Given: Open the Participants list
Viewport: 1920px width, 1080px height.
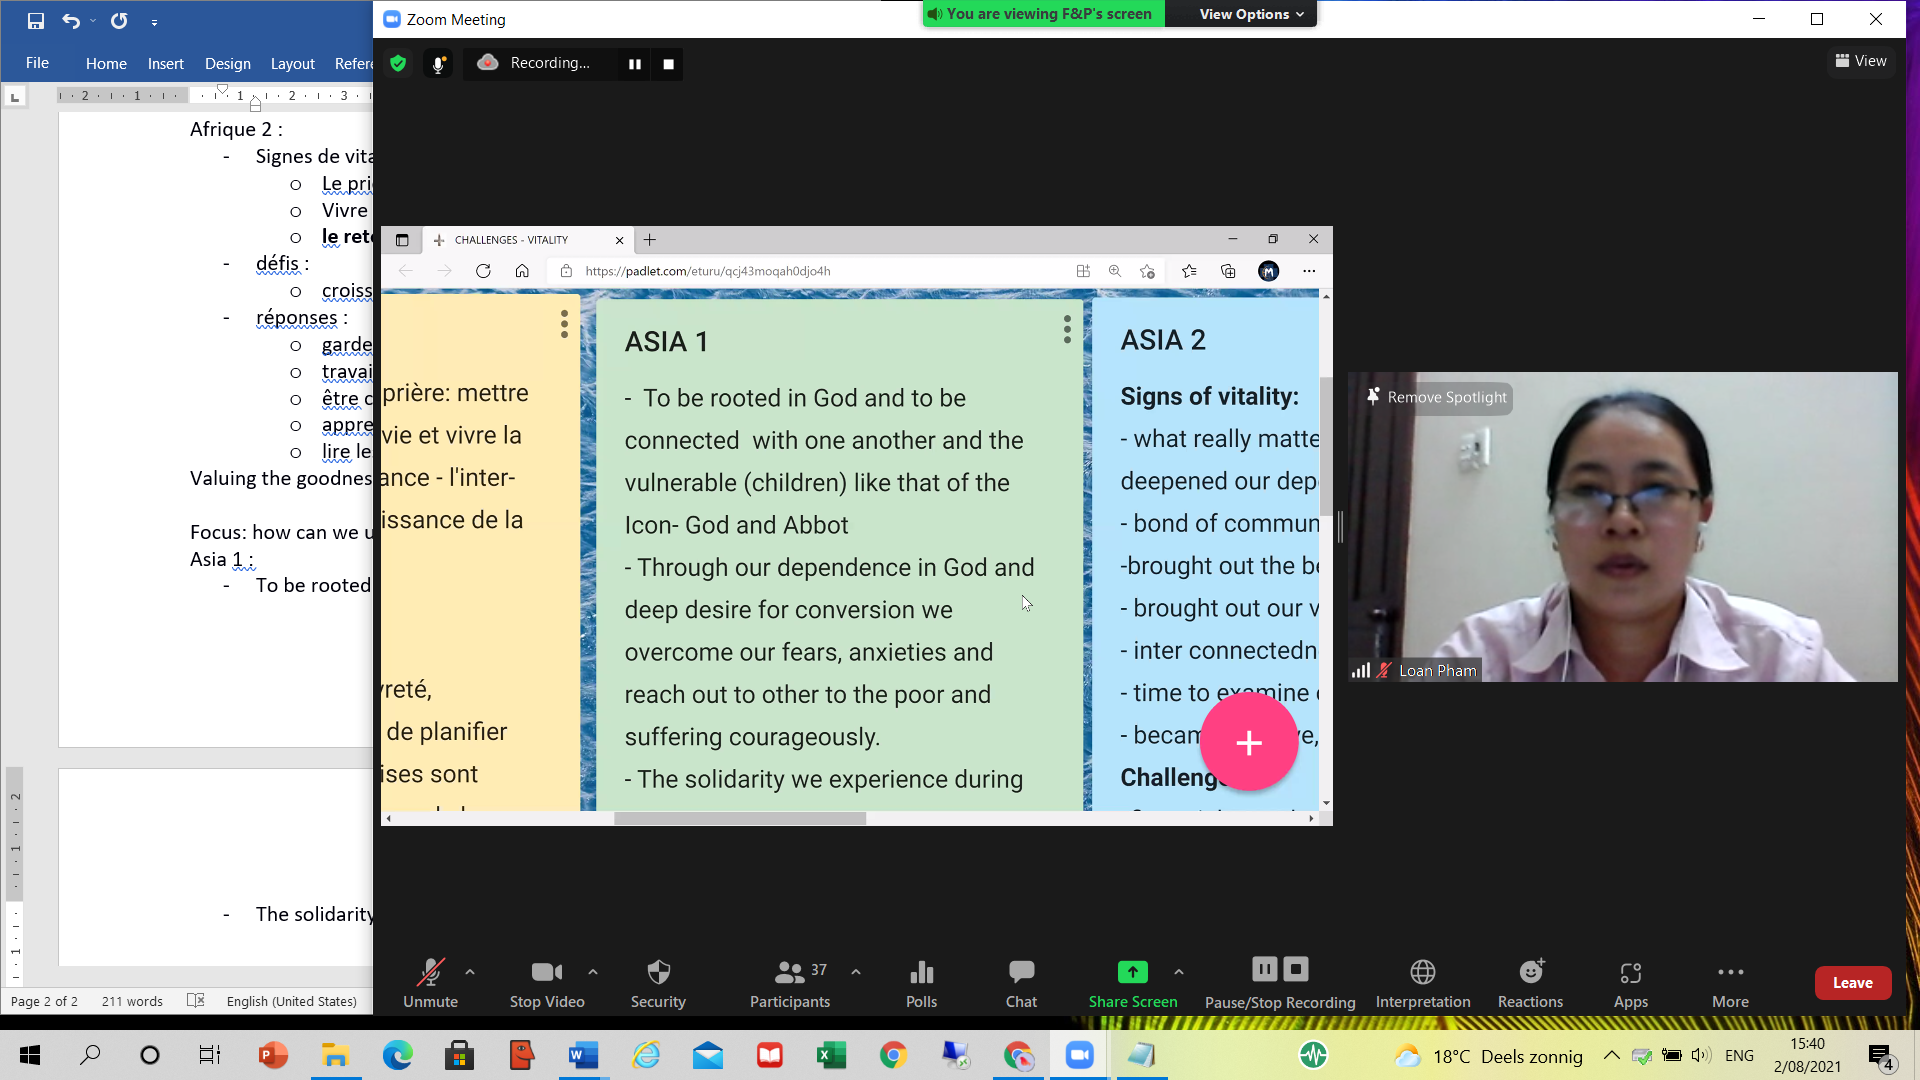Looking at the screenshot, I should coord(790,983).
